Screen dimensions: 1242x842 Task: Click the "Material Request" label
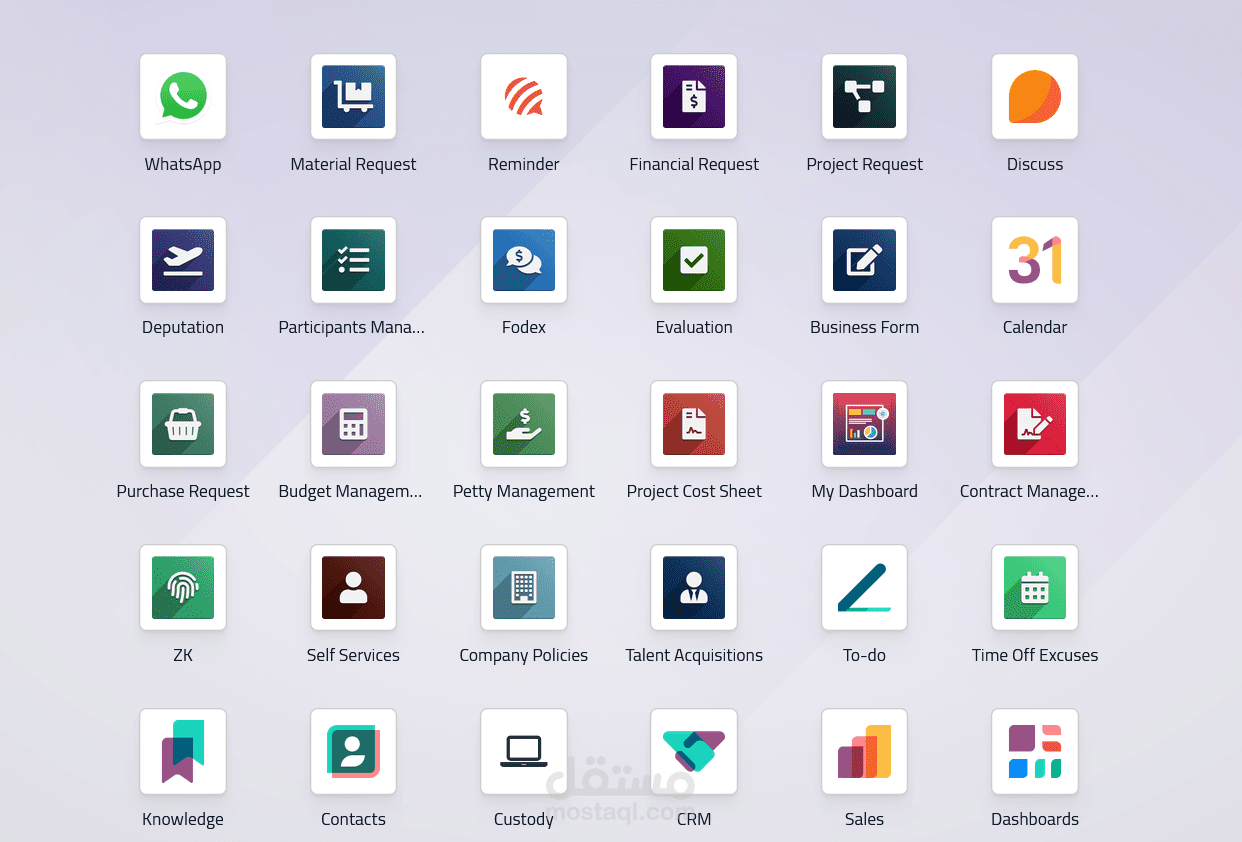[x=353, y=164]
